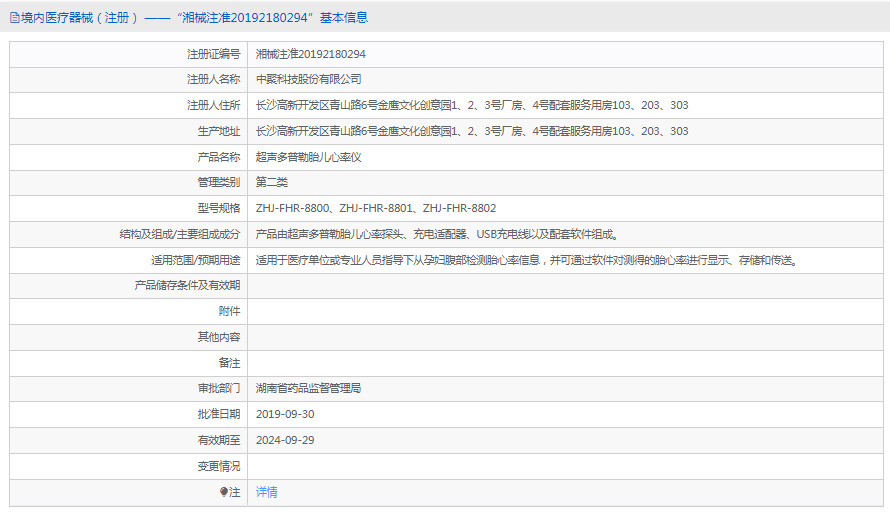
Task: Select registration number 湘械注准20192180294 value
Action: point(310,54)
